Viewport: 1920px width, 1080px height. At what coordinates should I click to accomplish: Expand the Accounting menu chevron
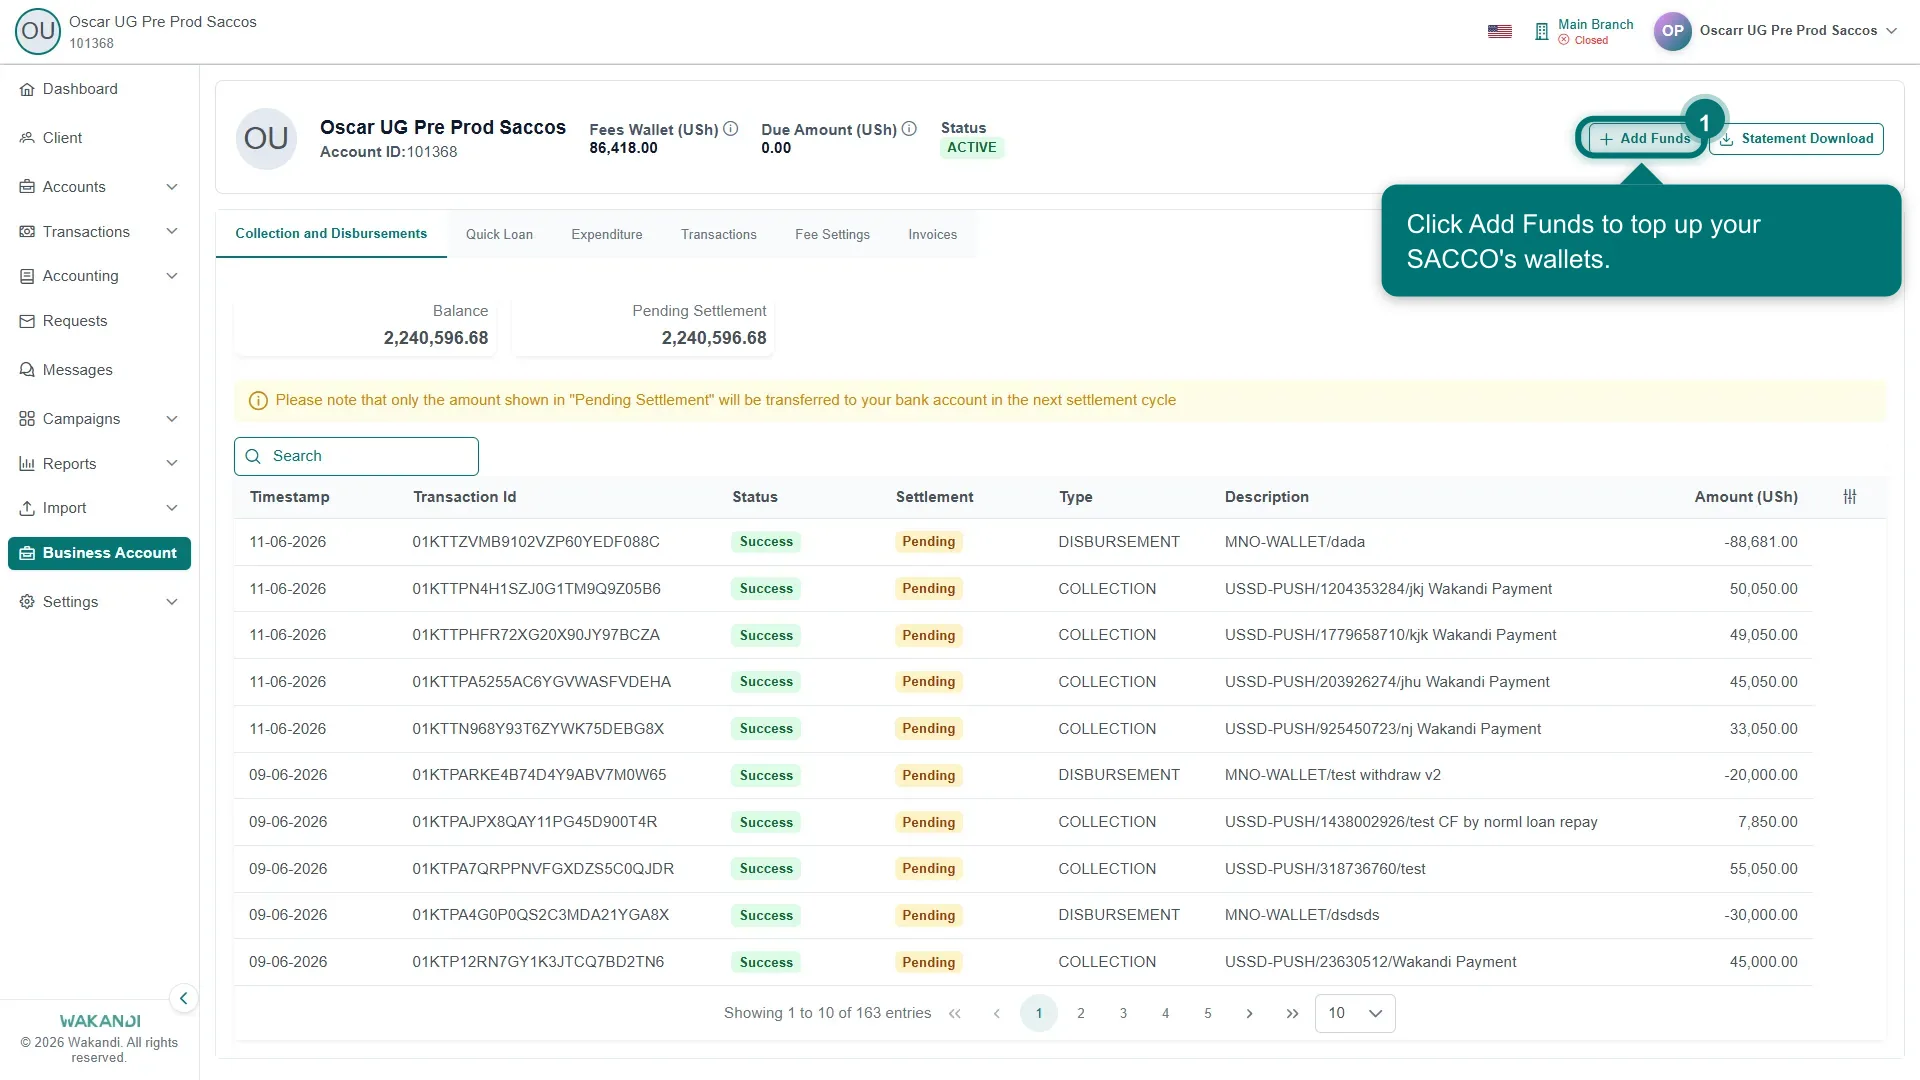click(x=172, y=276)
